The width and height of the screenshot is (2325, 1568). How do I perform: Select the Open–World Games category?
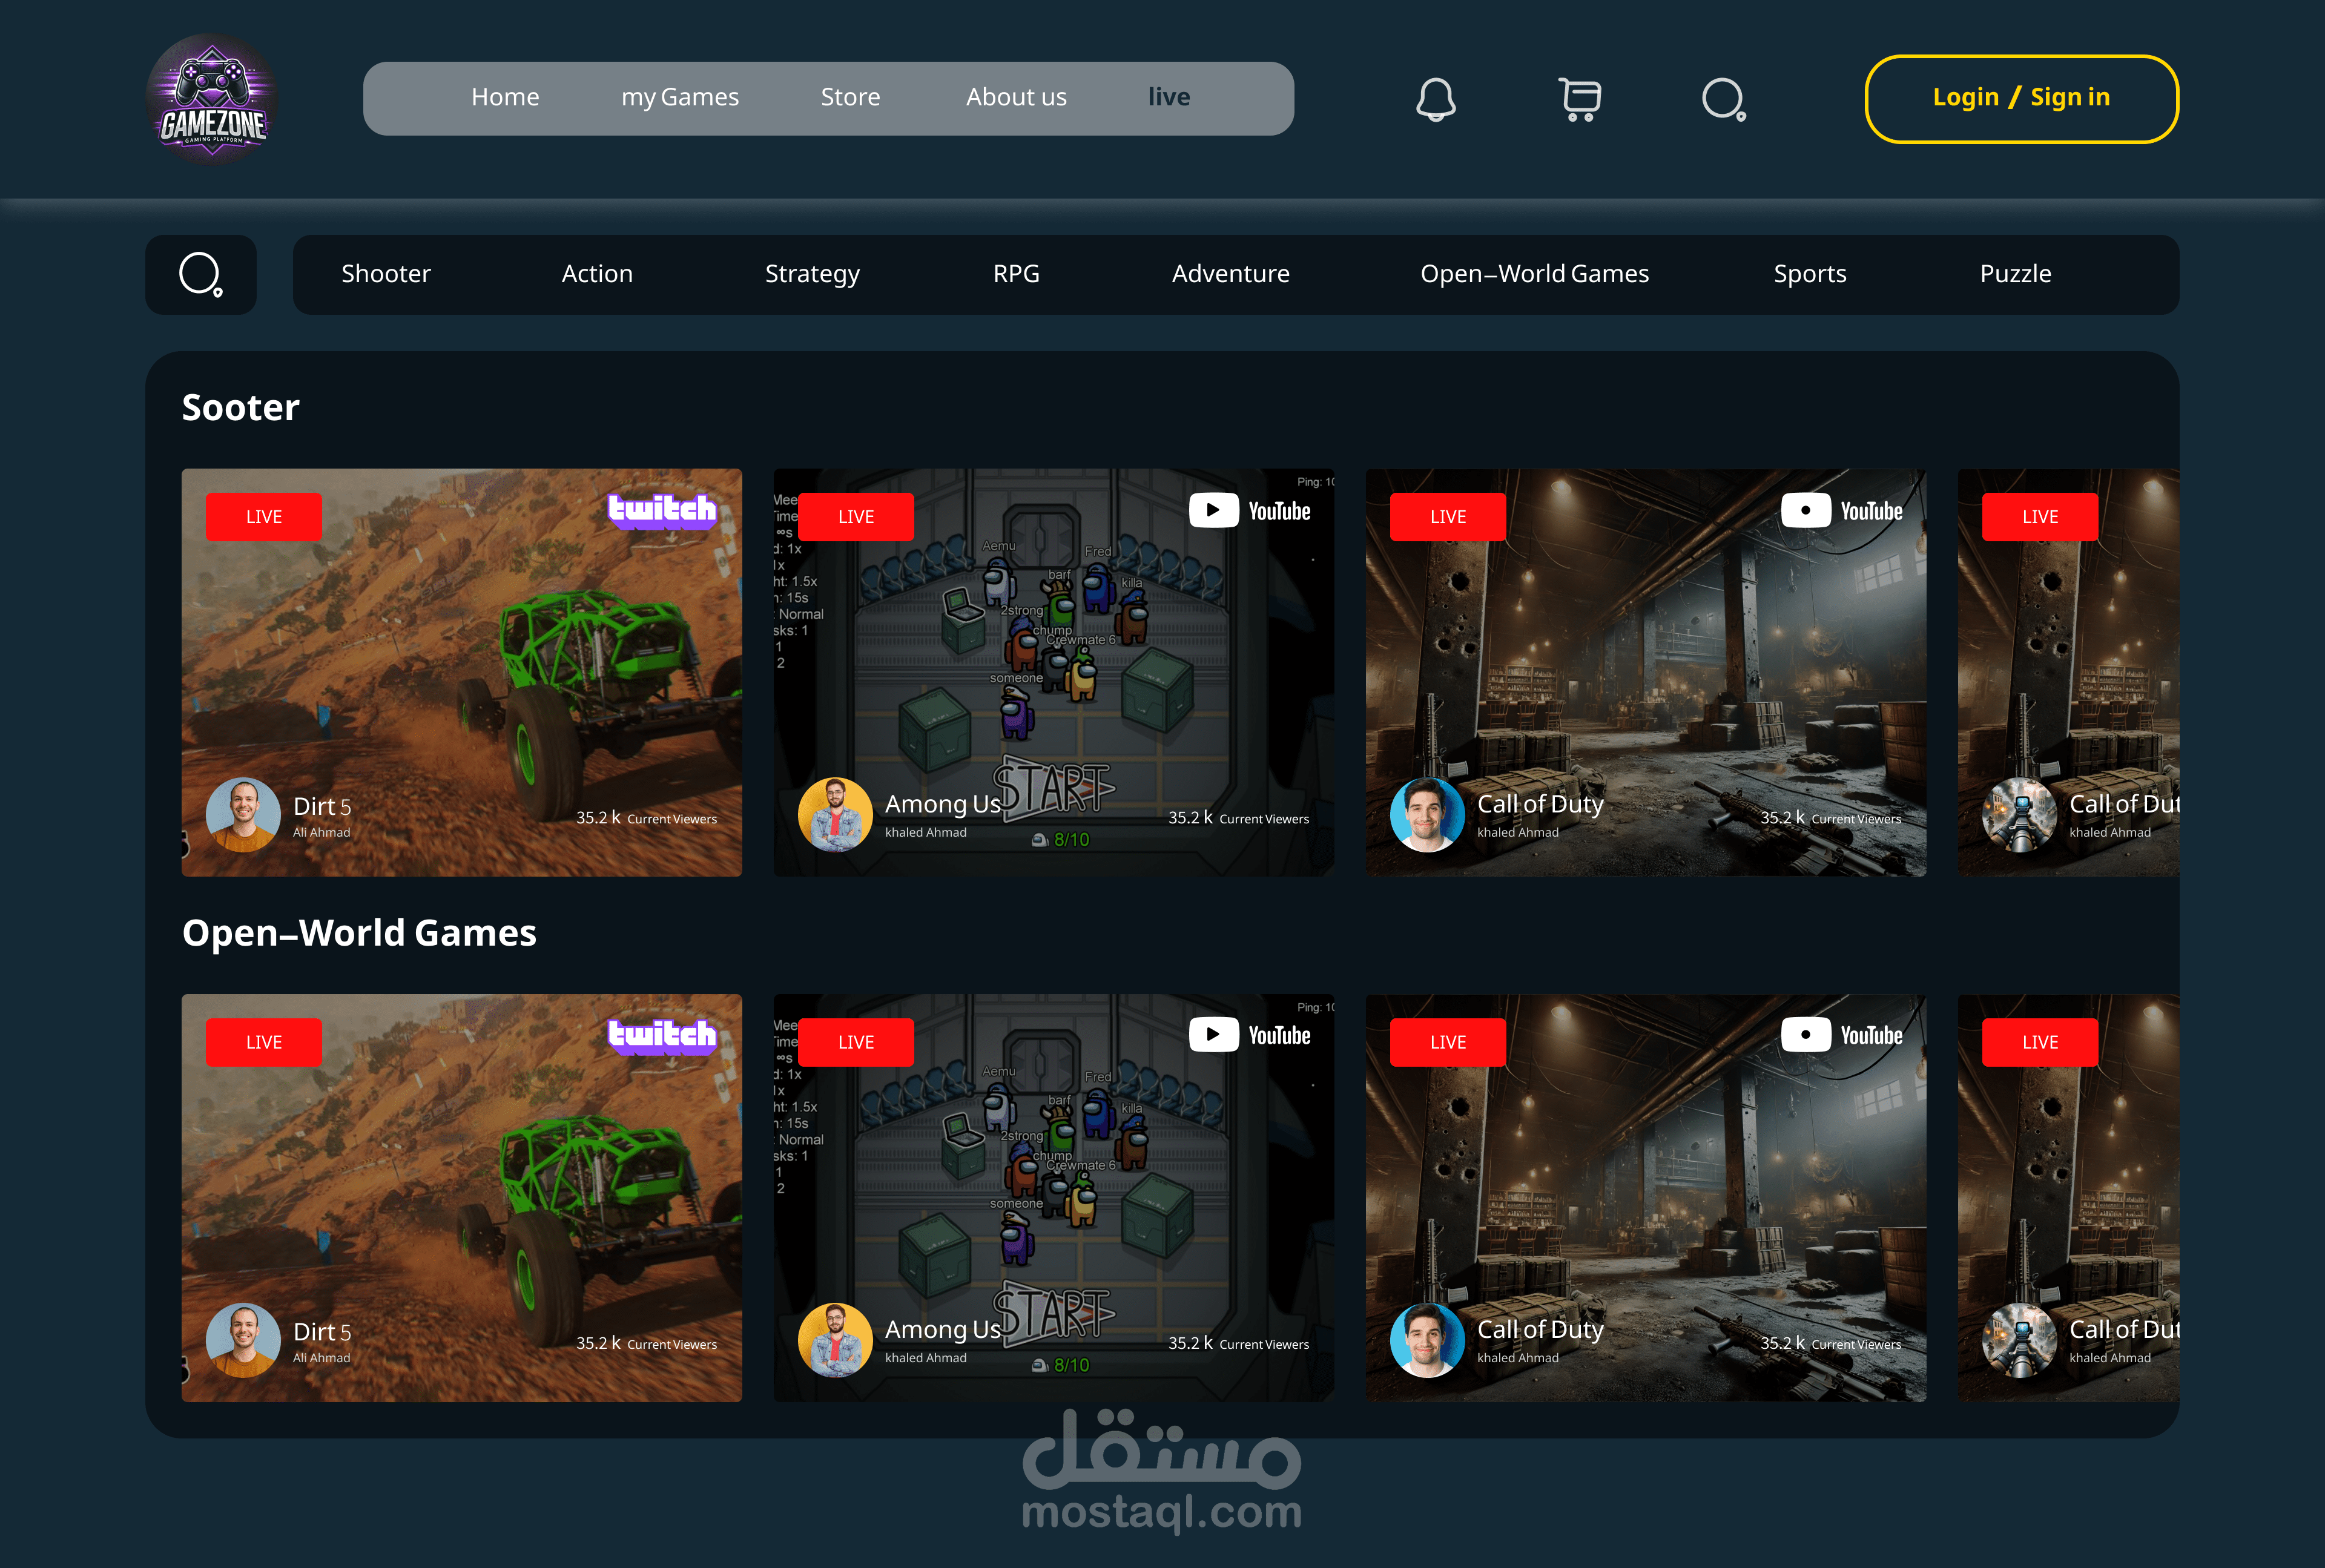1534,274
